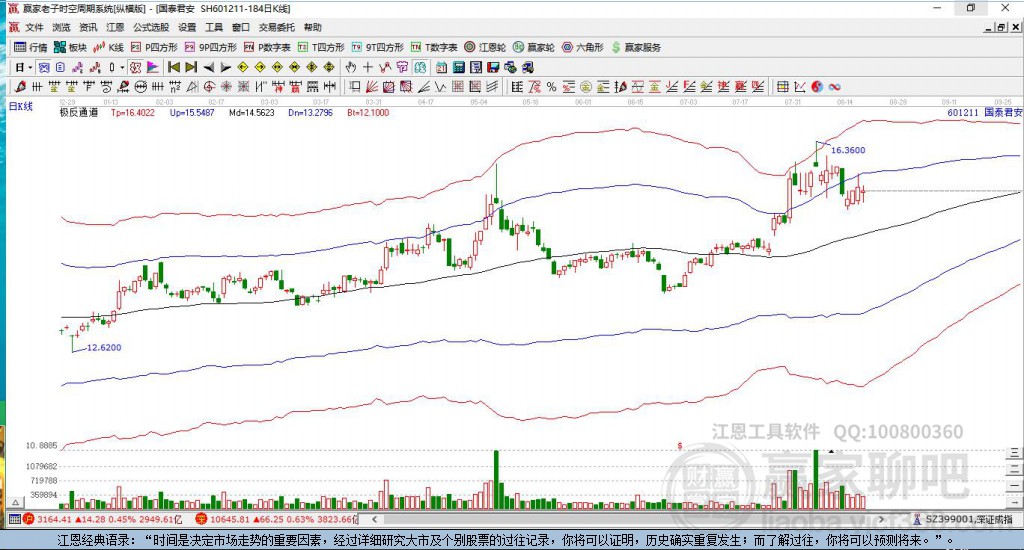Click the grid table icon near yin-yang
Screen dimensions: 1024x550
(x=782, y=87)
